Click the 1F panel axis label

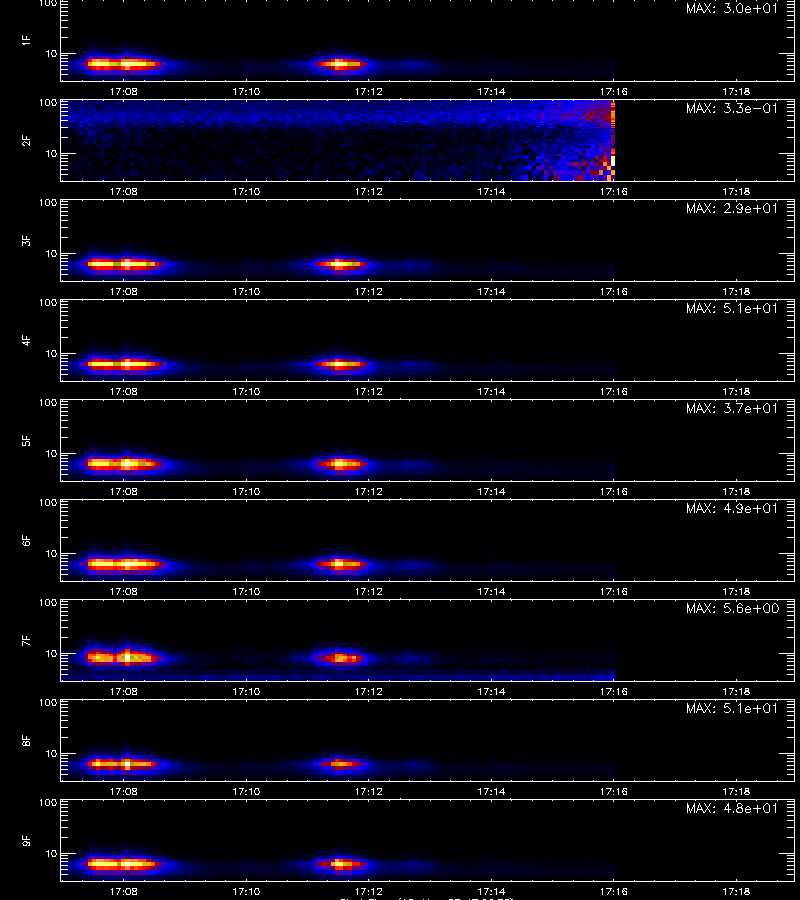pyautogui.click(x=26, y=41)
